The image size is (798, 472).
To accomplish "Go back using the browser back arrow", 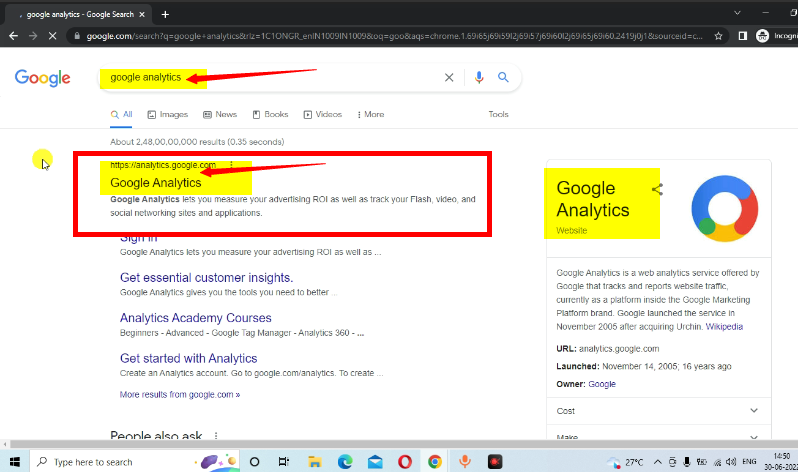I will [x=14, y=36].
